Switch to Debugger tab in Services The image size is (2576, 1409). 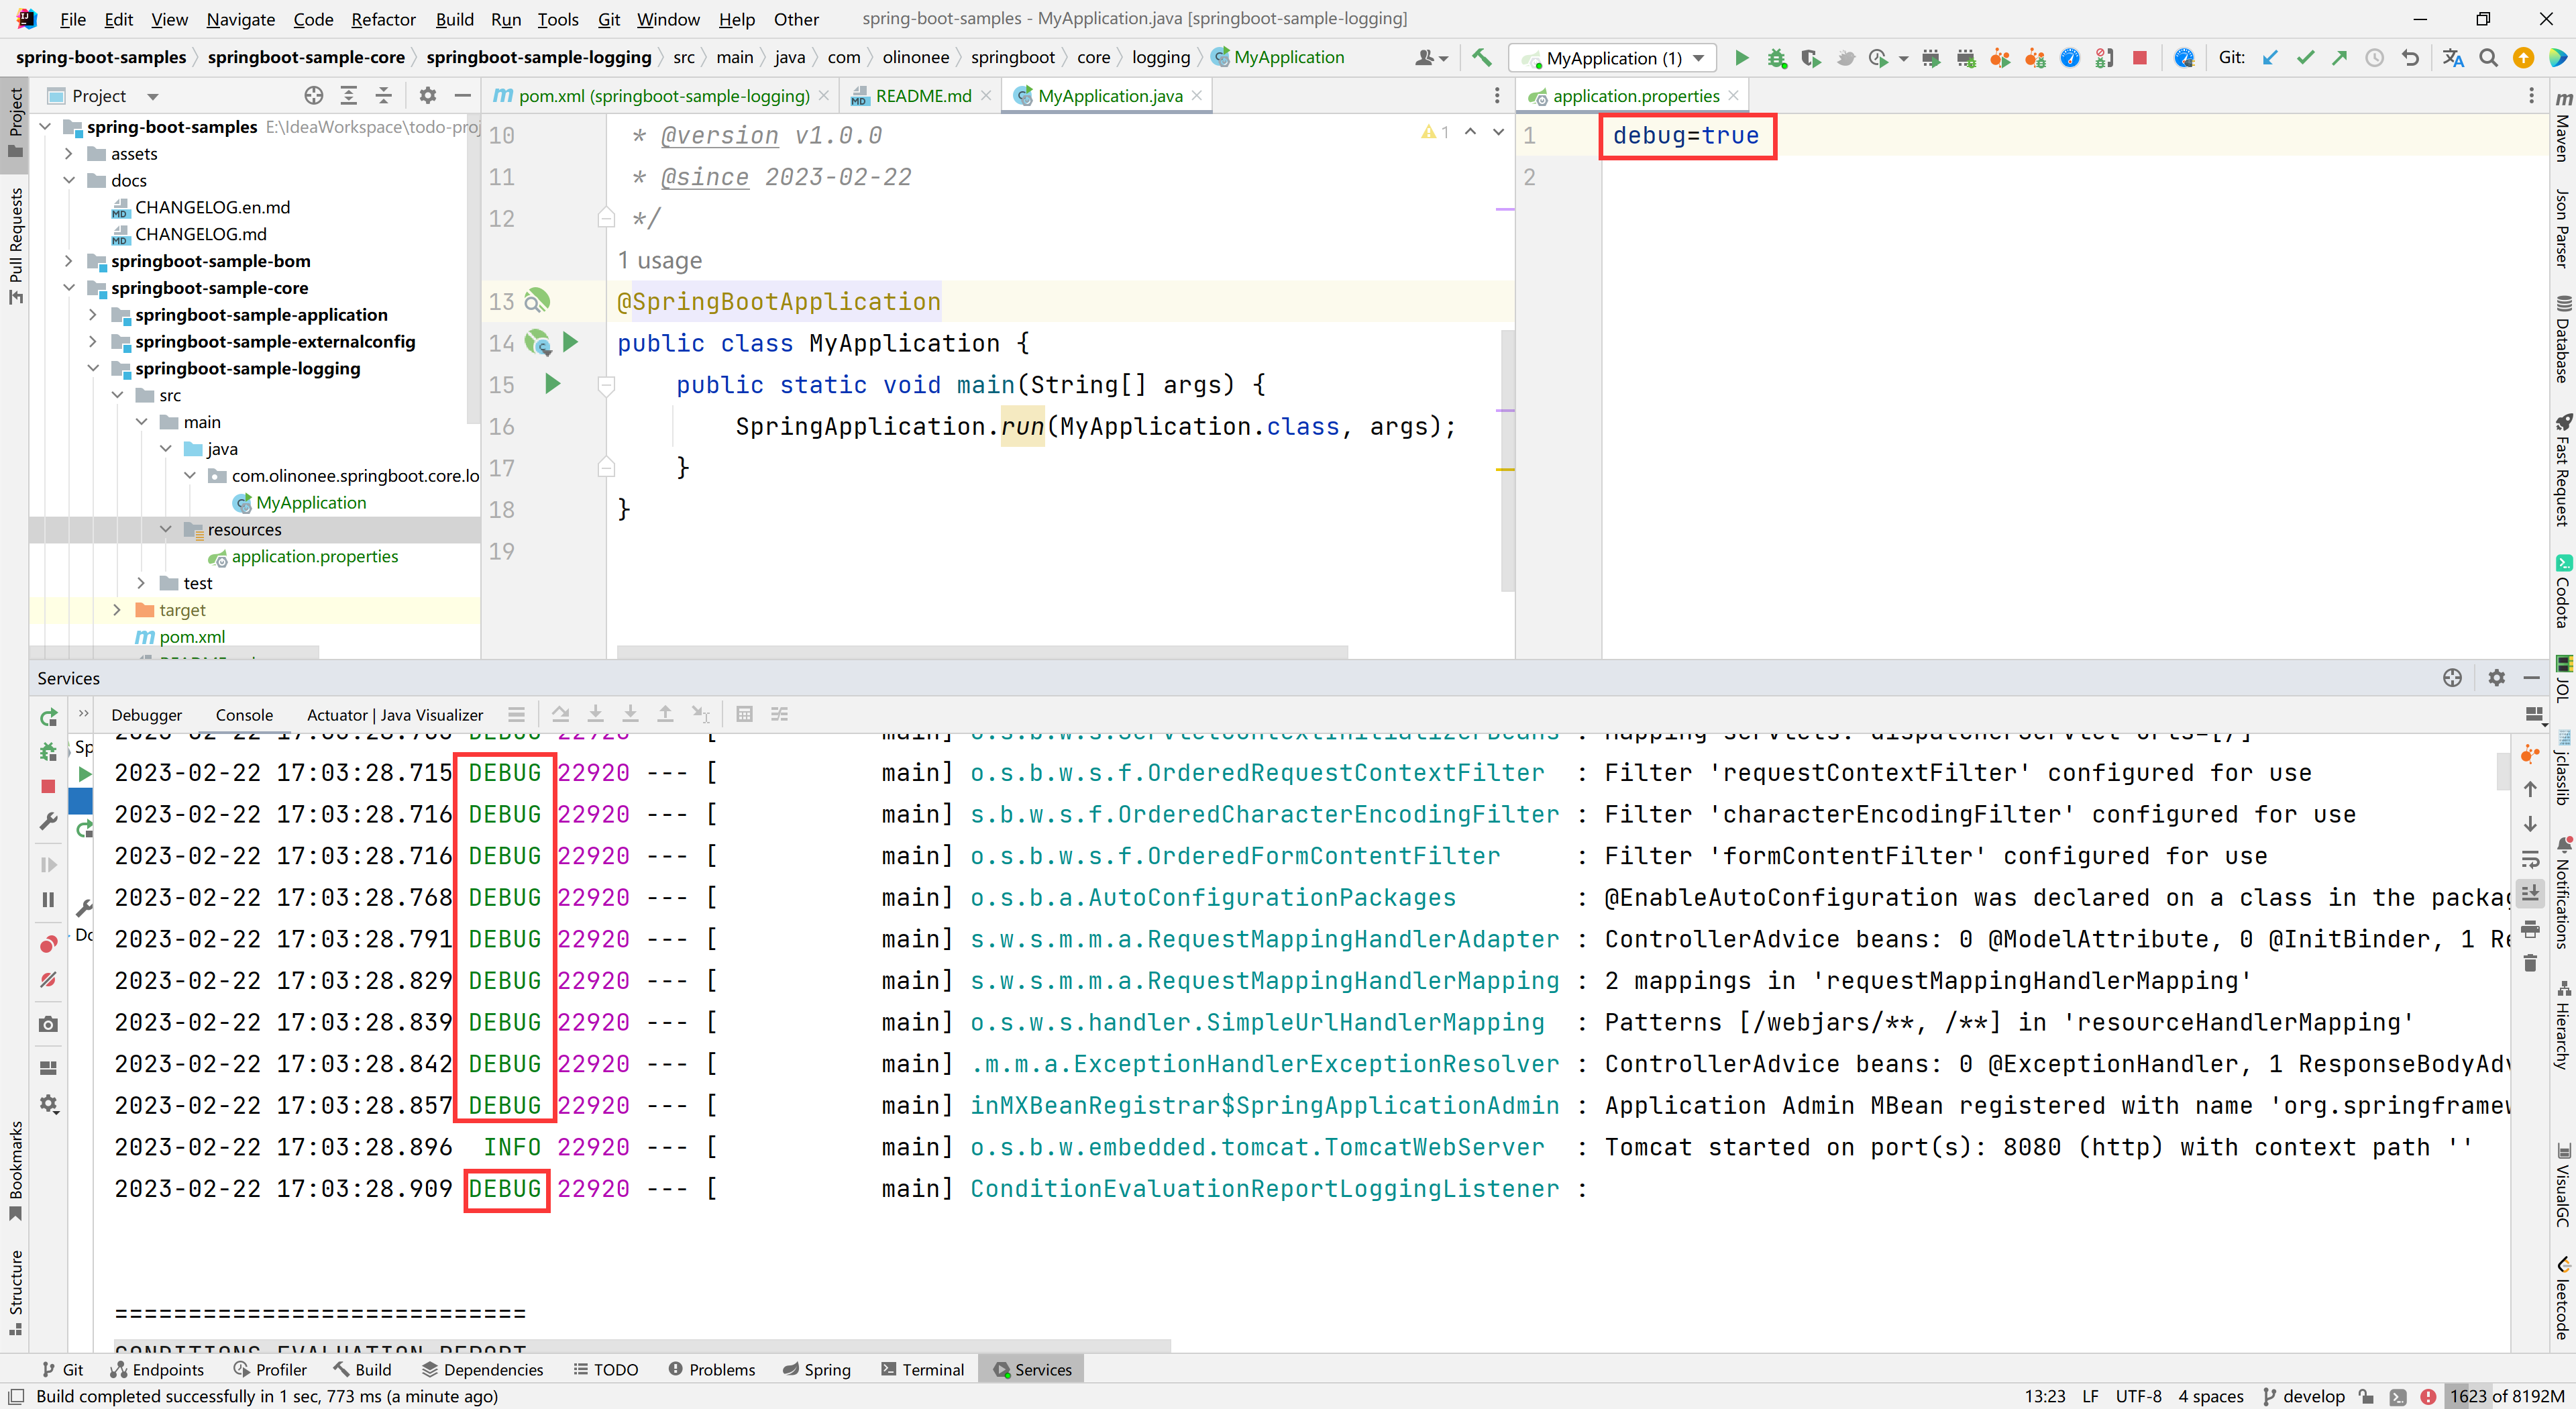click(146, 715)
